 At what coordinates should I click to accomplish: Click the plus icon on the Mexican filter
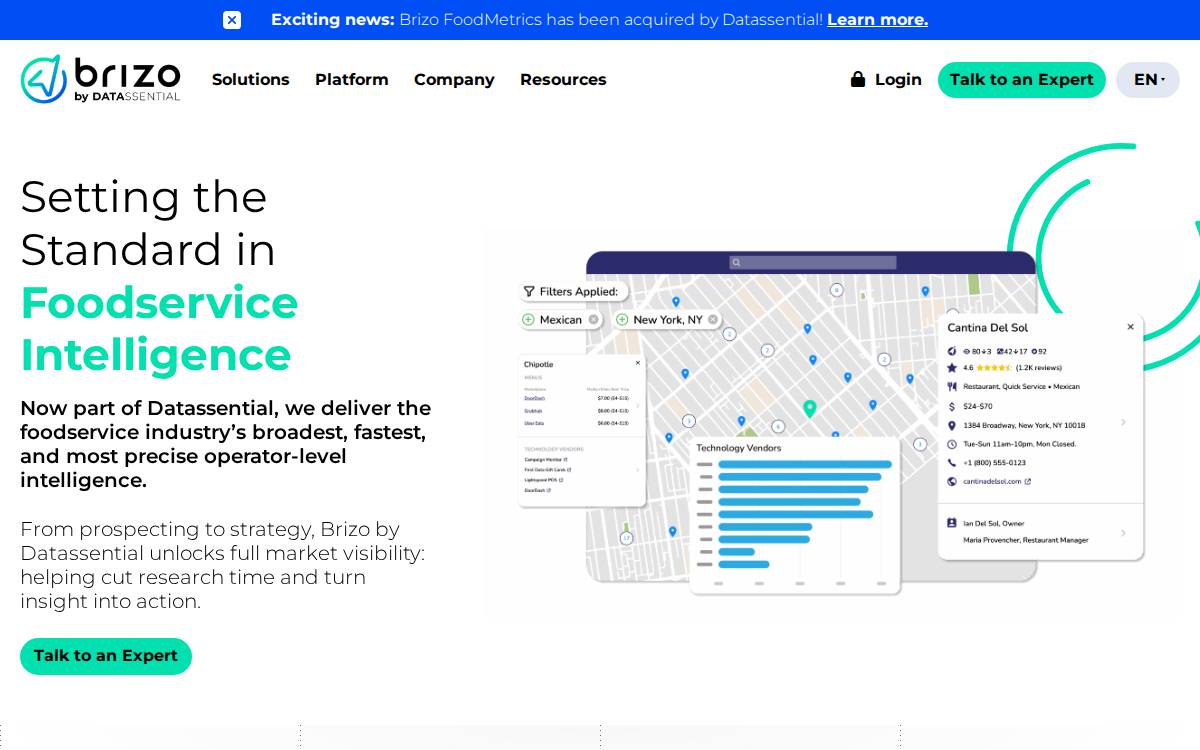[528, 320]
